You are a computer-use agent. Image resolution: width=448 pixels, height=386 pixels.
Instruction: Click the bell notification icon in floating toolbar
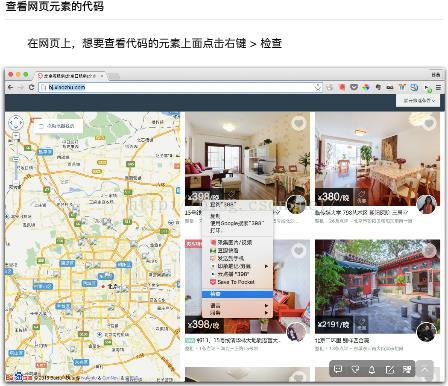click(372, 369)
